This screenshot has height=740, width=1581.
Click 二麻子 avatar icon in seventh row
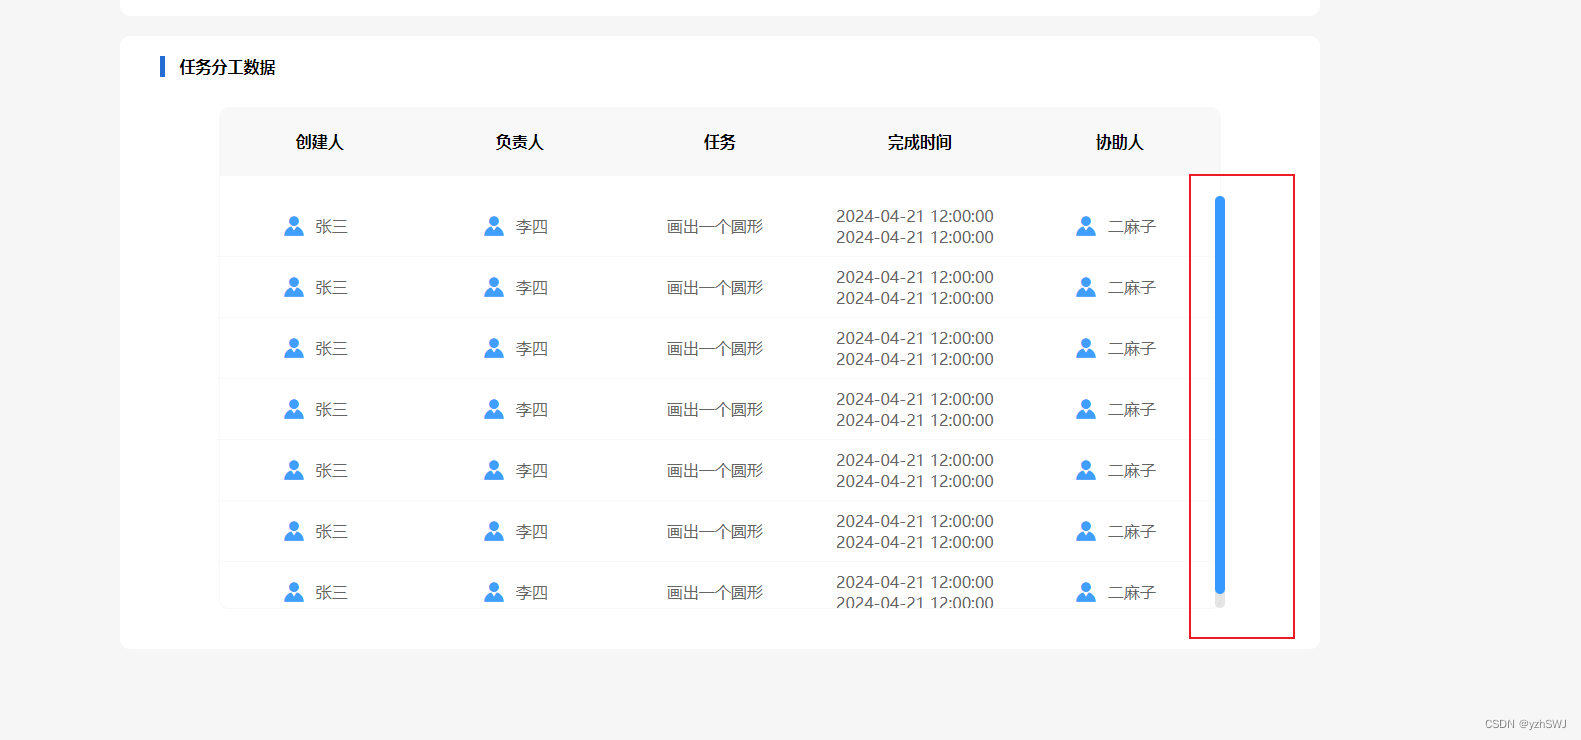1086,592
